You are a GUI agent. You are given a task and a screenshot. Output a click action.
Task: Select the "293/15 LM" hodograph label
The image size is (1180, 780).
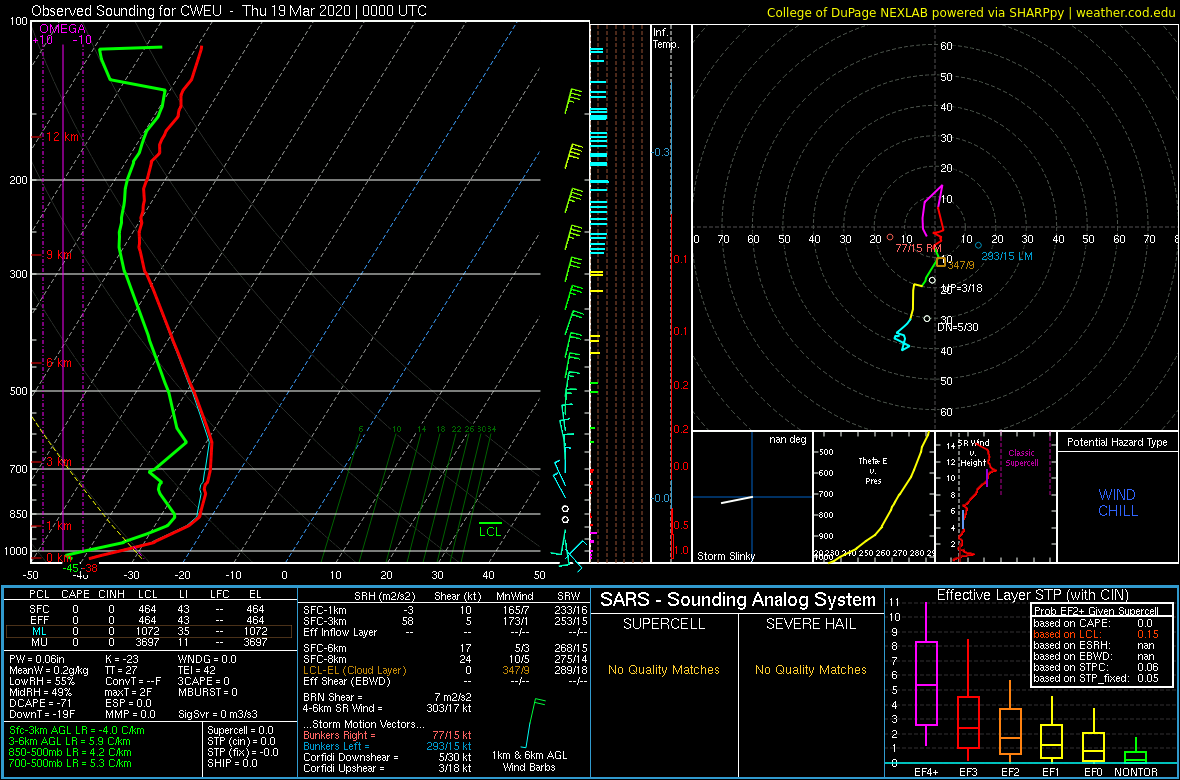[1007, 256]
